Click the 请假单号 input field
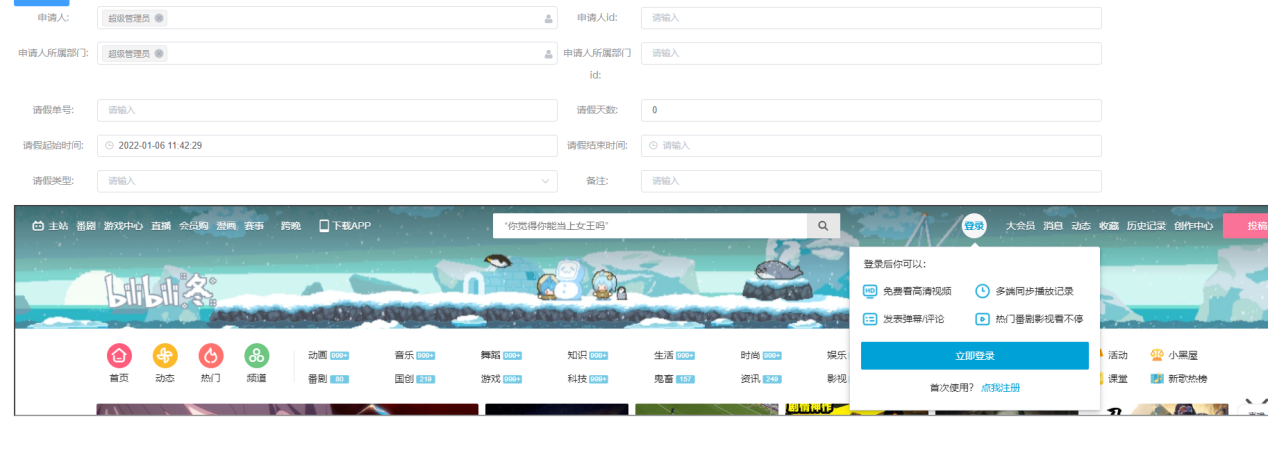The width and height of the screenshot is (1268, 462). pyautogui.click(x=327, y=110)
